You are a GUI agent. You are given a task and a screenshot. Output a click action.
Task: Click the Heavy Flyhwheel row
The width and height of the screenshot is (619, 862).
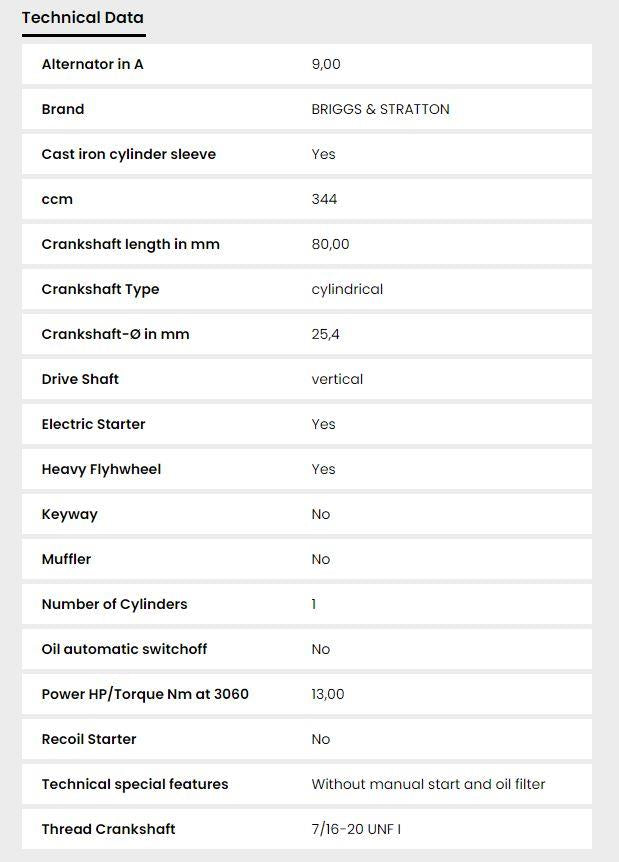(x=307, y=469)
